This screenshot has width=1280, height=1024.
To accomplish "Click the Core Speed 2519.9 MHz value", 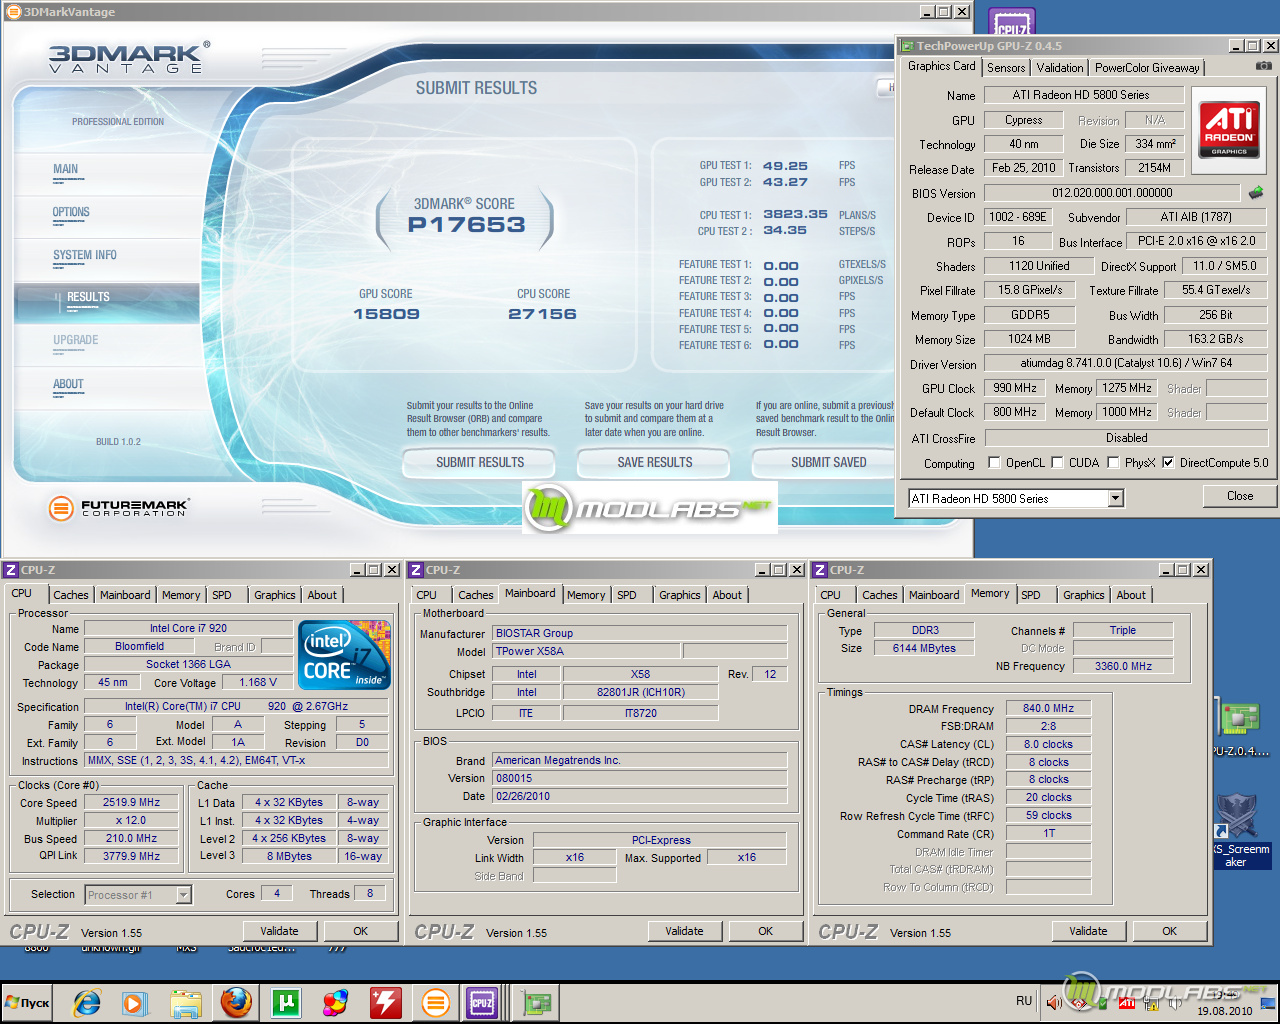I will coord(132,802).
